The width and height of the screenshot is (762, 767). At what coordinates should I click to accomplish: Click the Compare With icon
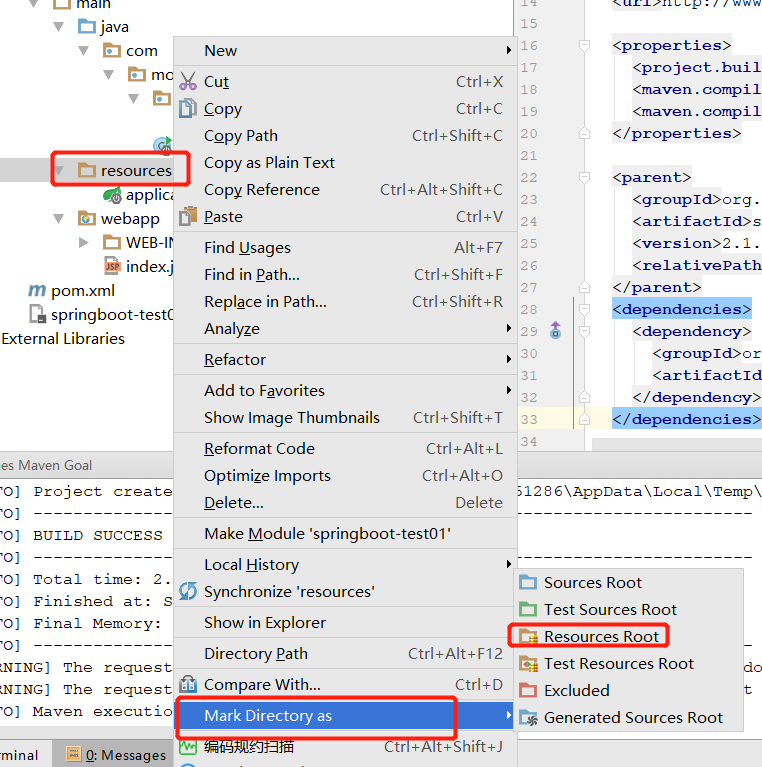point(188,685)
